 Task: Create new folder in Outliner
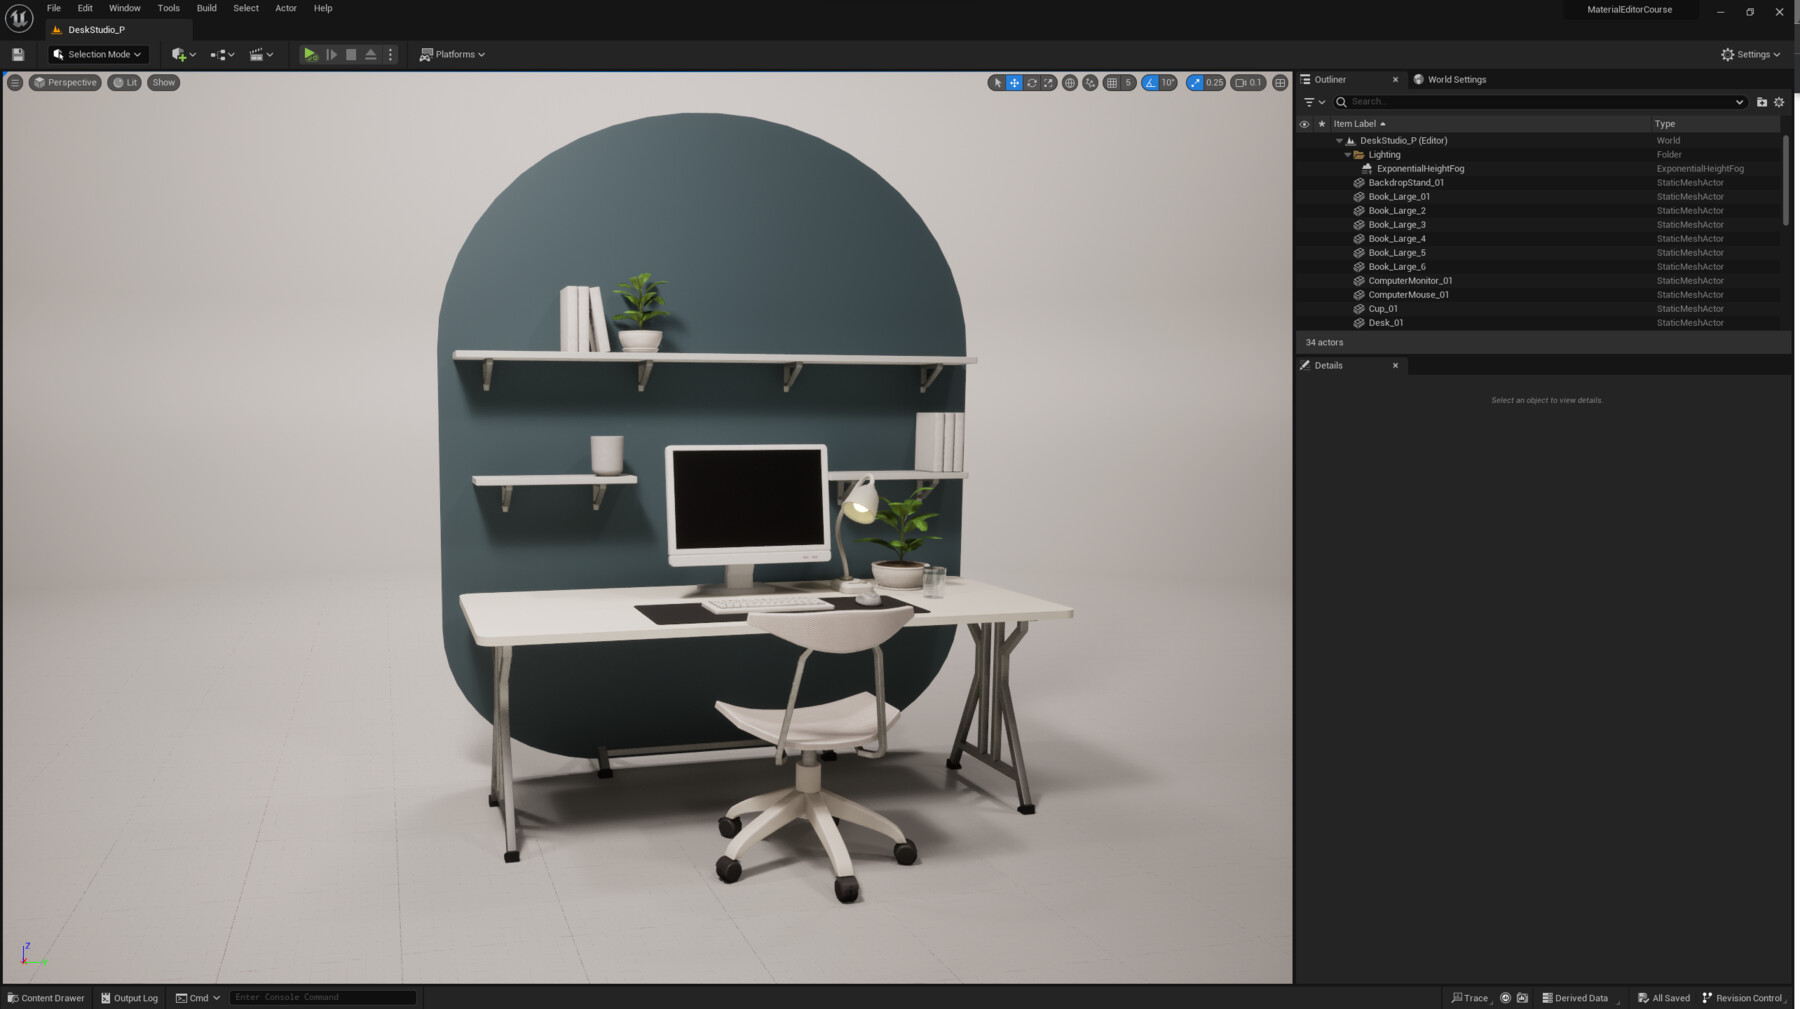coord(1762,102)
